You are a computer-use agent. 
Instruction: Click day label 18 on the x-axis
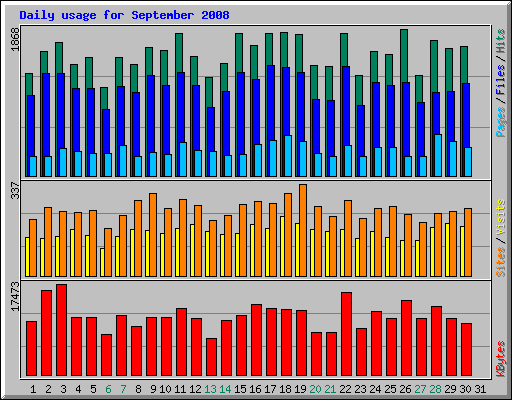coord(285,389)
